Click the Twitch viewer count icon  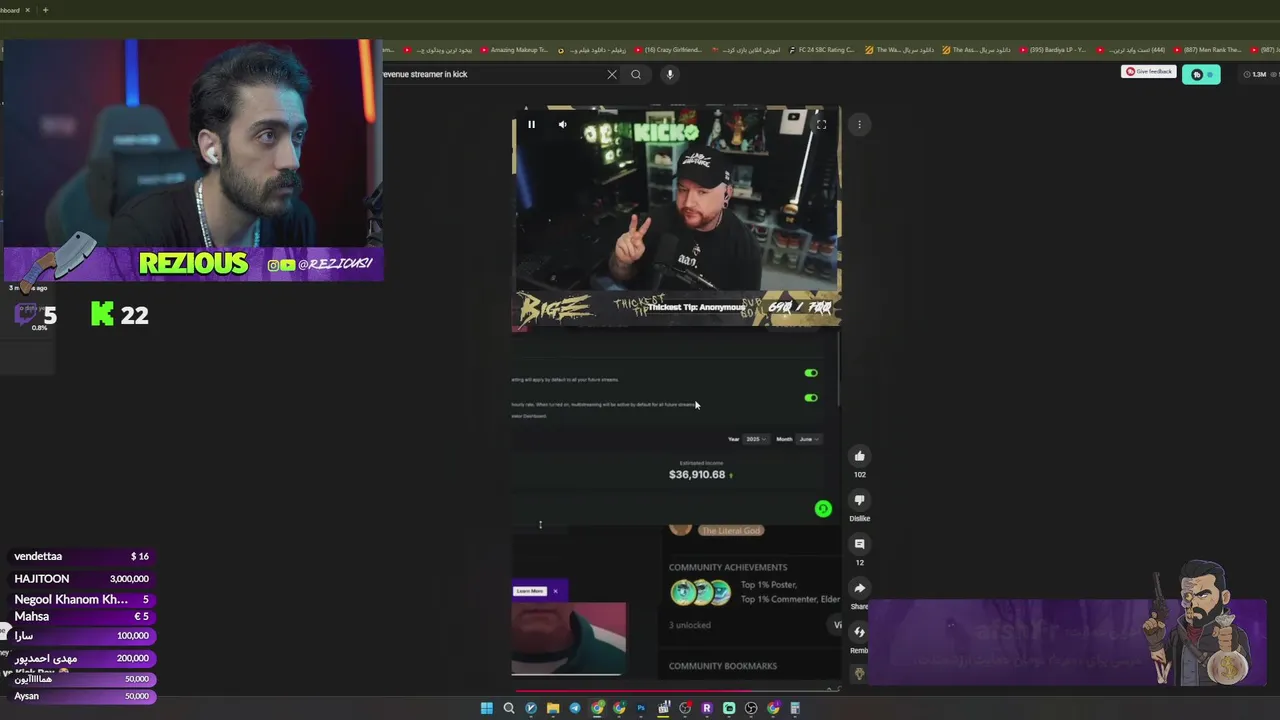click(26, 314)
